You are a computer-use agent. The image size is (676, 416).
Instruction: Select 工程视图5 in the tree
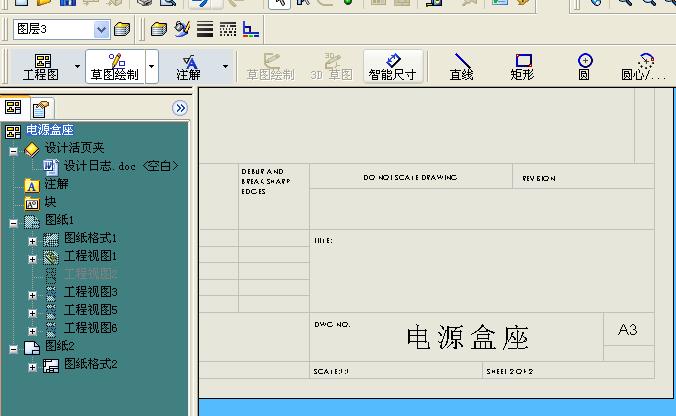(90, 310)
